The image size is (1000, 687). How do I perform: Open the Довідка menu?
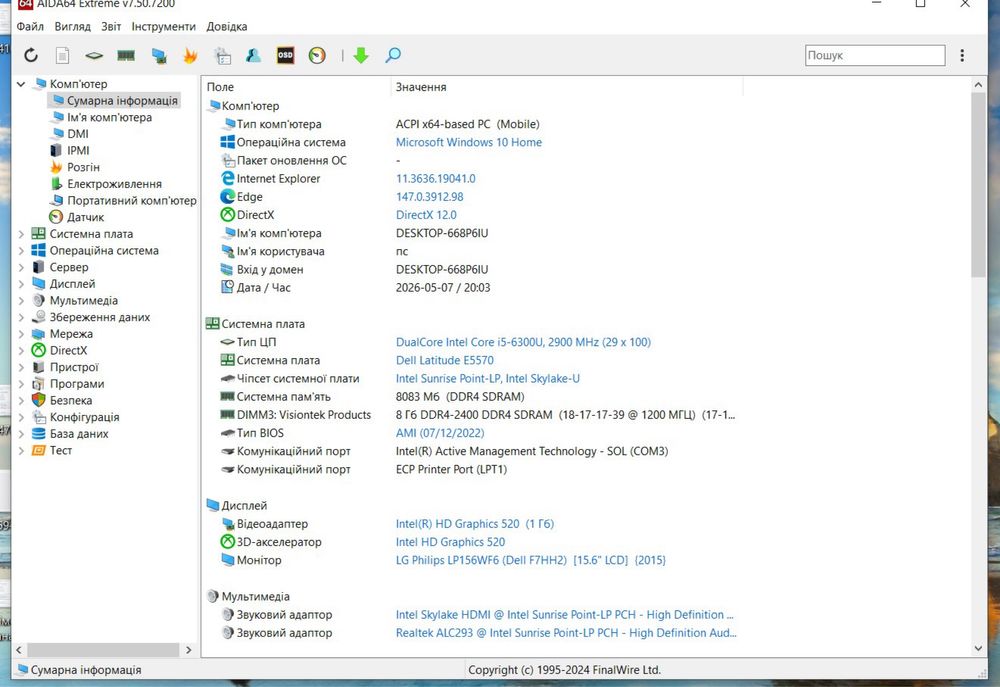coord(226,27)
